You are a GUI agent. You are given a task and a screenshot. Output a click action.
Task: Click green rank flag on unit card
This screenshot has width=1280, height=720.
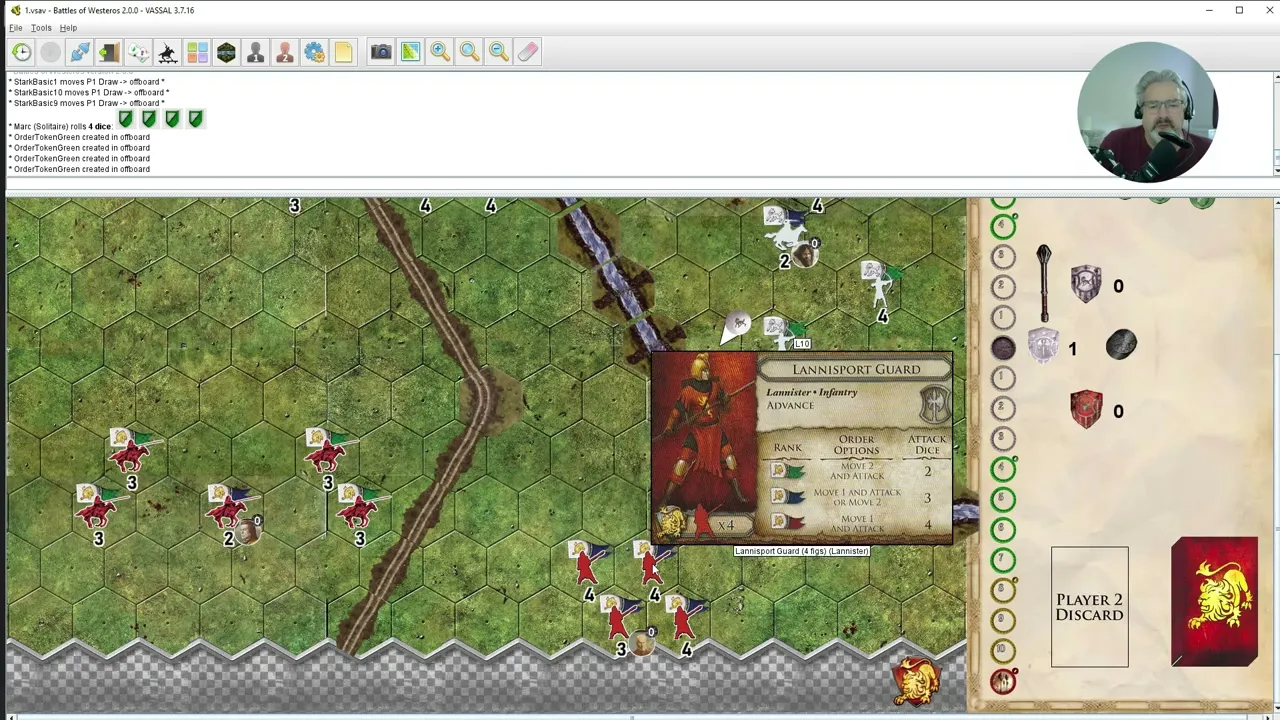click(x=787, y=471)
